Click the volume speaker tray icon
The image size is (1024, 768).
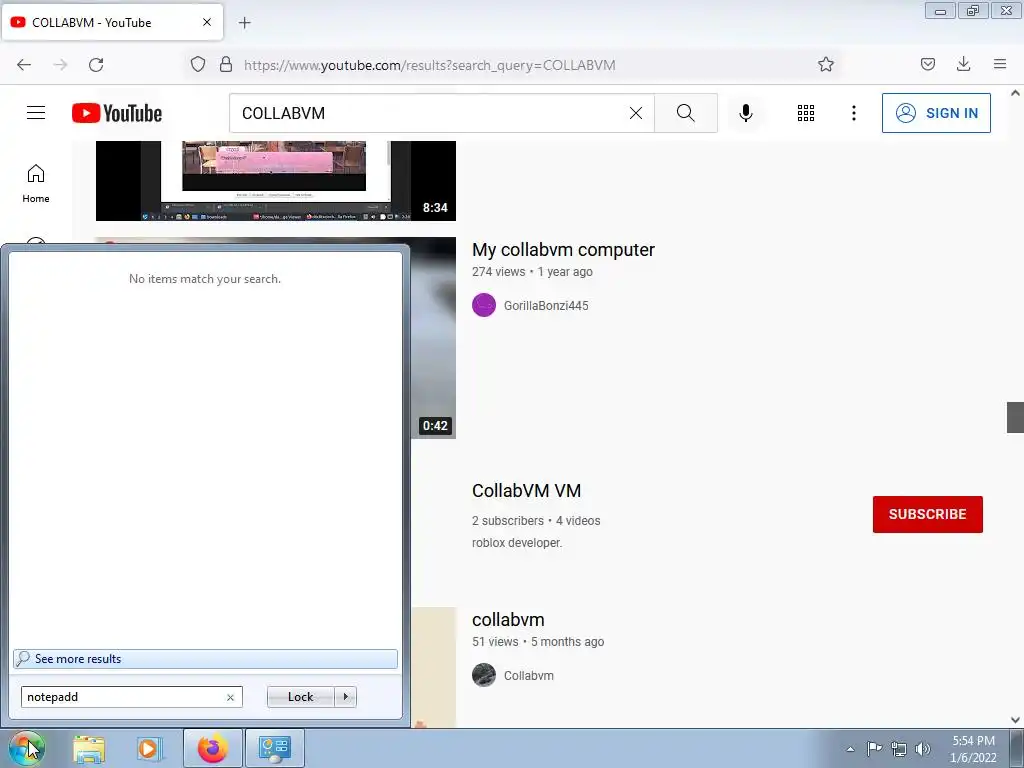pos(923,749)
